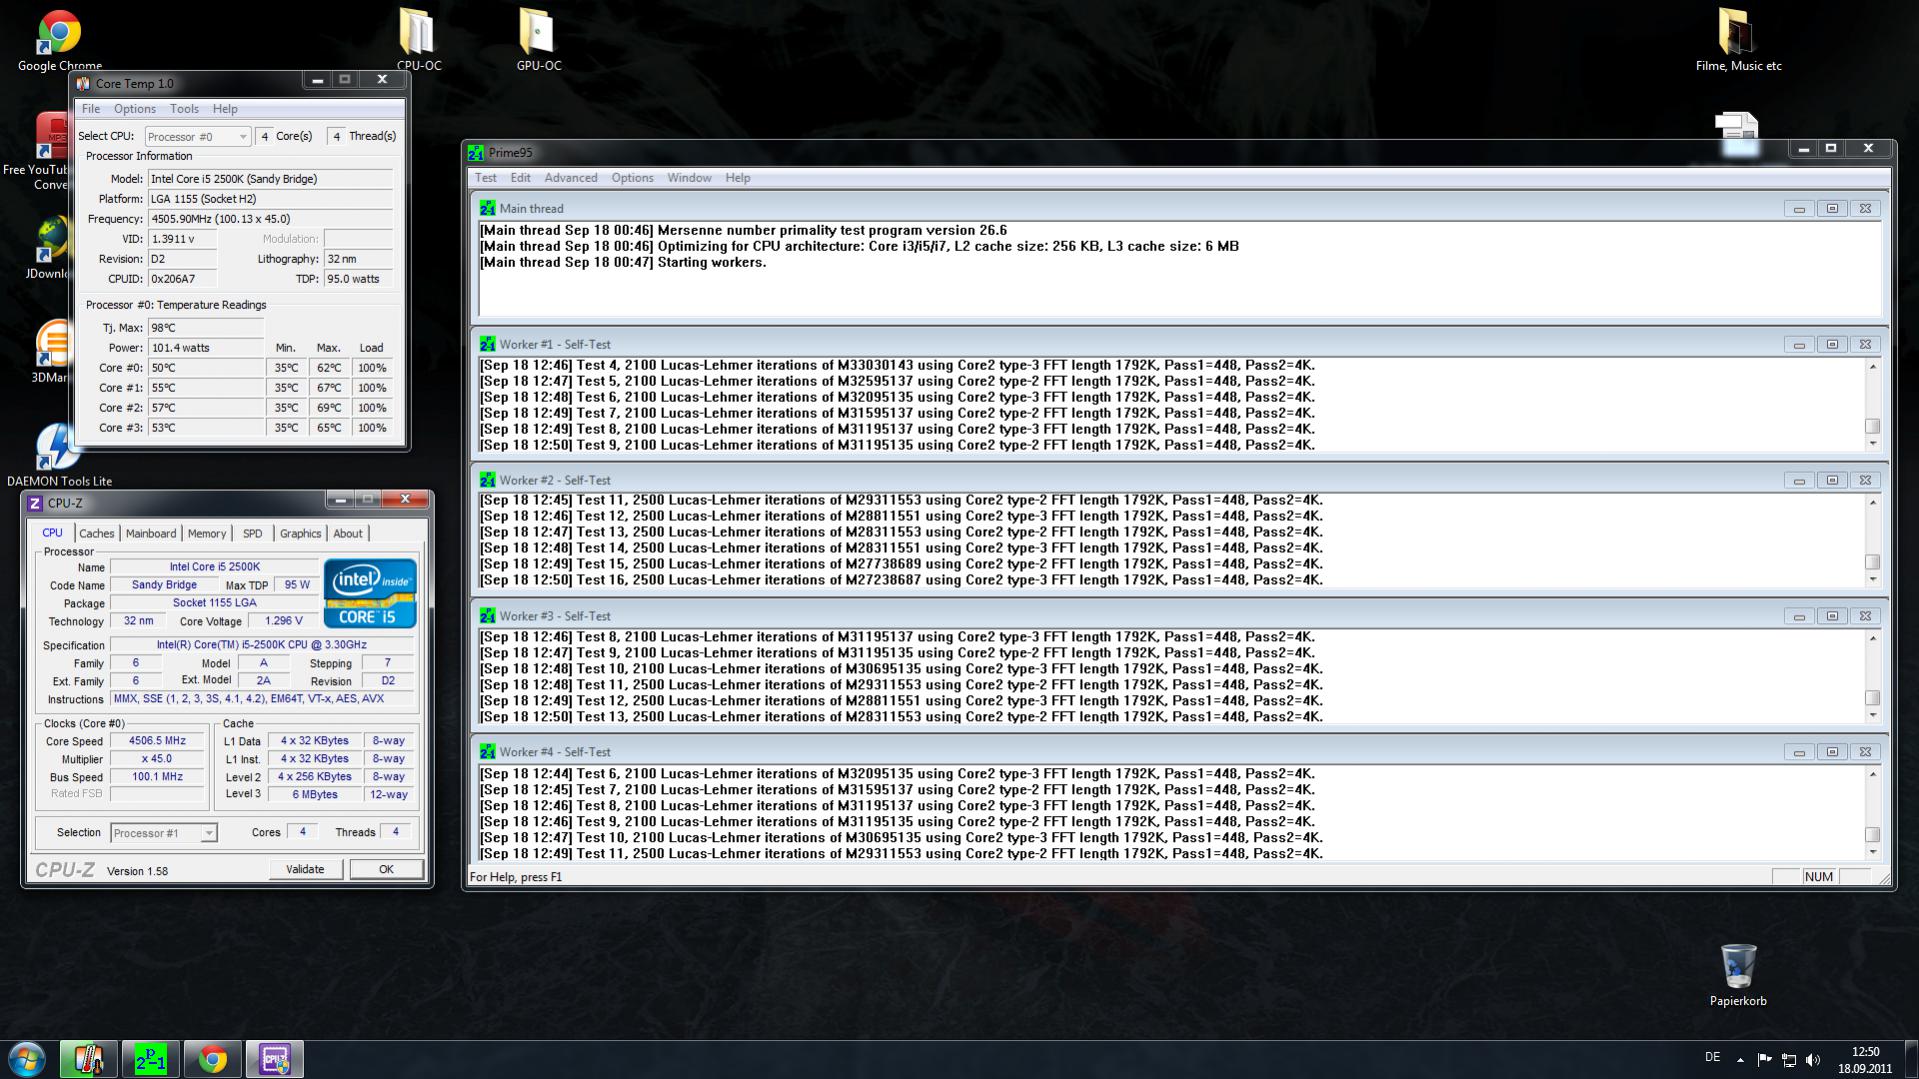Click the Worker #2 window icon
Image resolution: width=1919 pixels, height=1079 pixels.
point(487,481)
